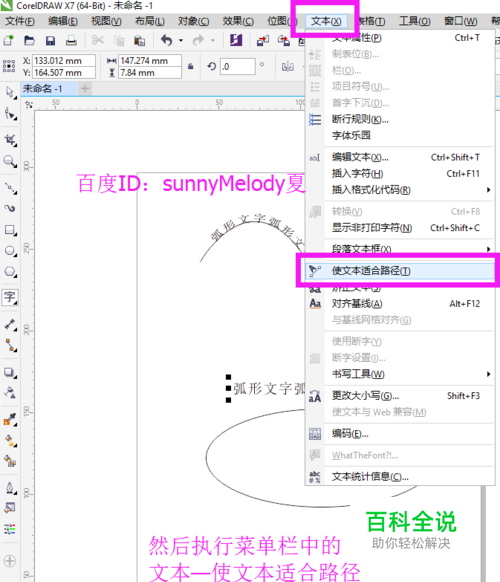
Task: Open the 编辑(E) menu
Action: 63,21
